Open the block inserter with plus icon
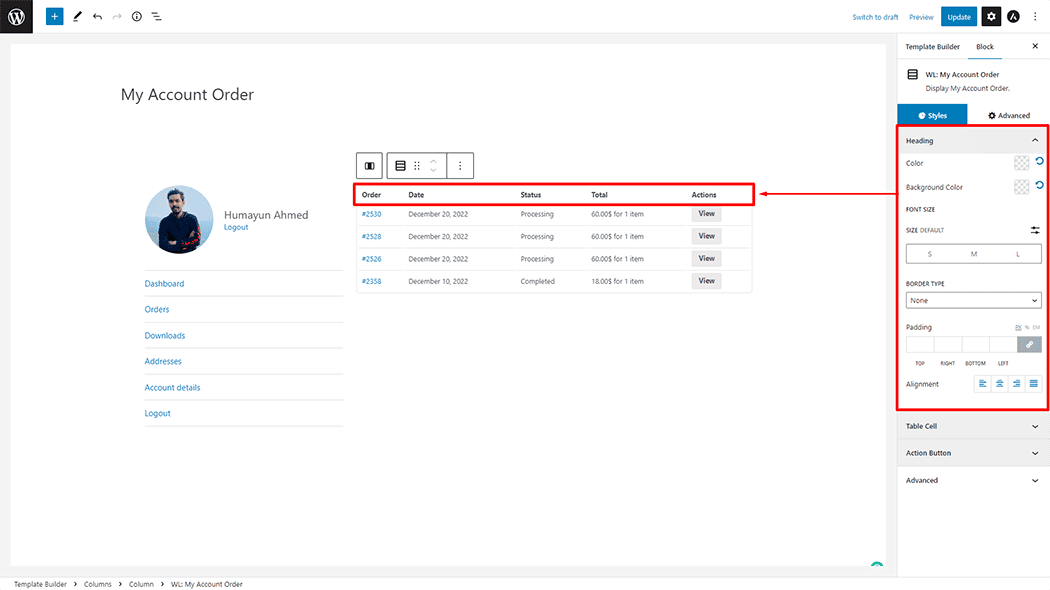Image resolution: width=1050 pixels, height=590 pixels. tap(54, 16)
